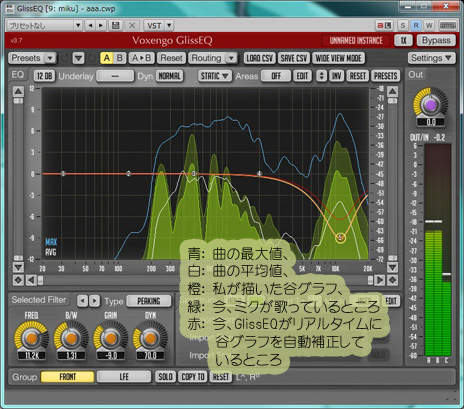Viewport: 464px width, 409px height.
Task: Click the keyboard icon in host toolbar
Action: (448, 25)
